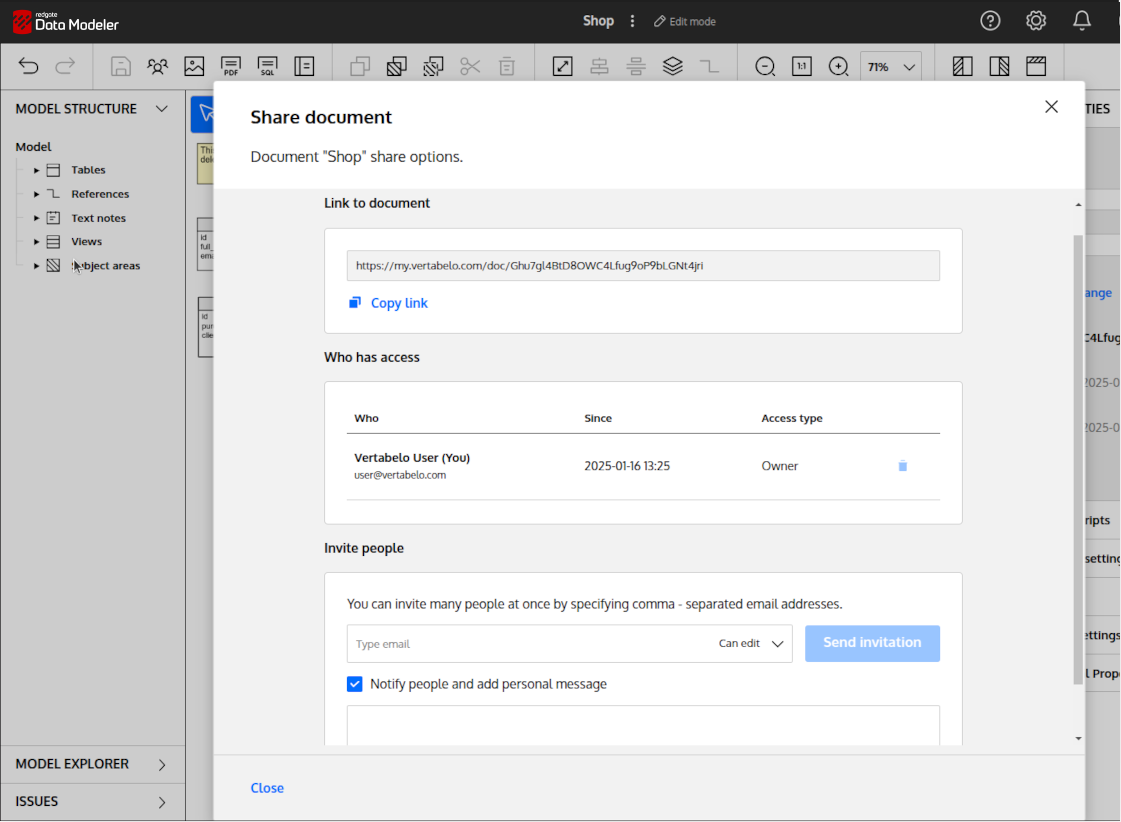This screenshot has width=1121, height=822.
Task: Open the zoom percentage dropdown
Action: (890, 65)
